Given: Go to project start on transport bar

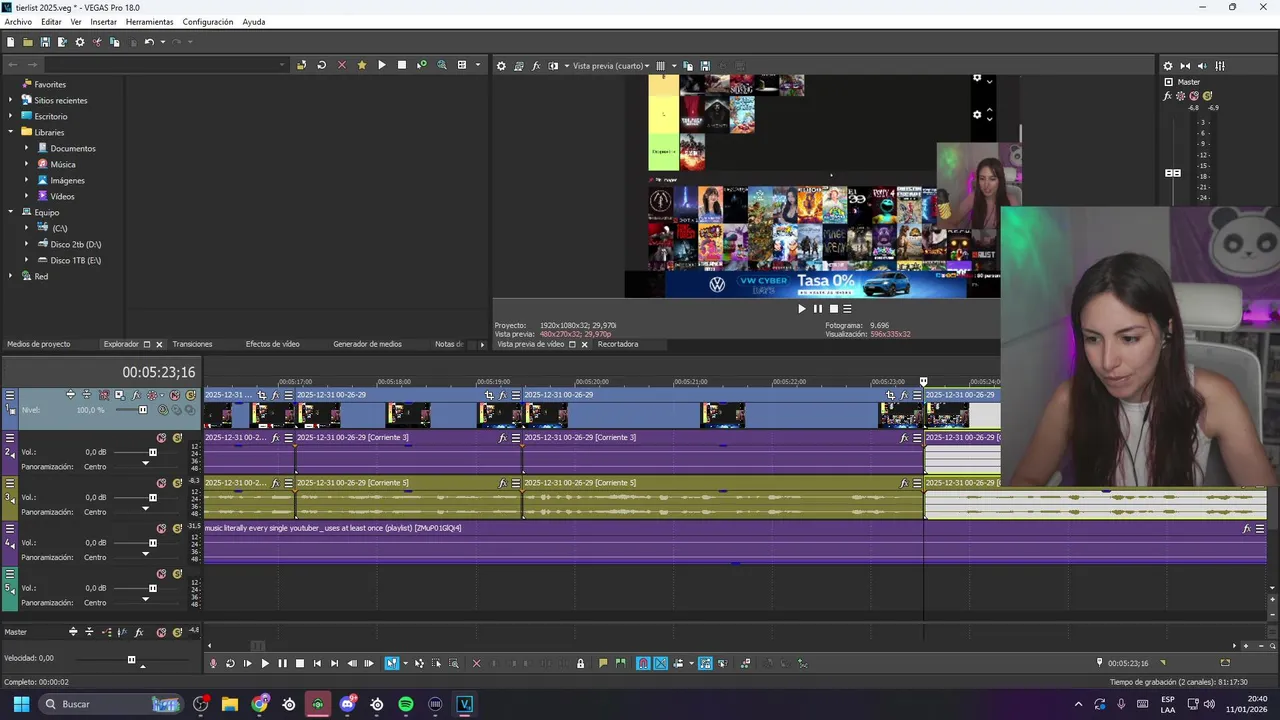Looking at the screenshot, I should point(317,663).
